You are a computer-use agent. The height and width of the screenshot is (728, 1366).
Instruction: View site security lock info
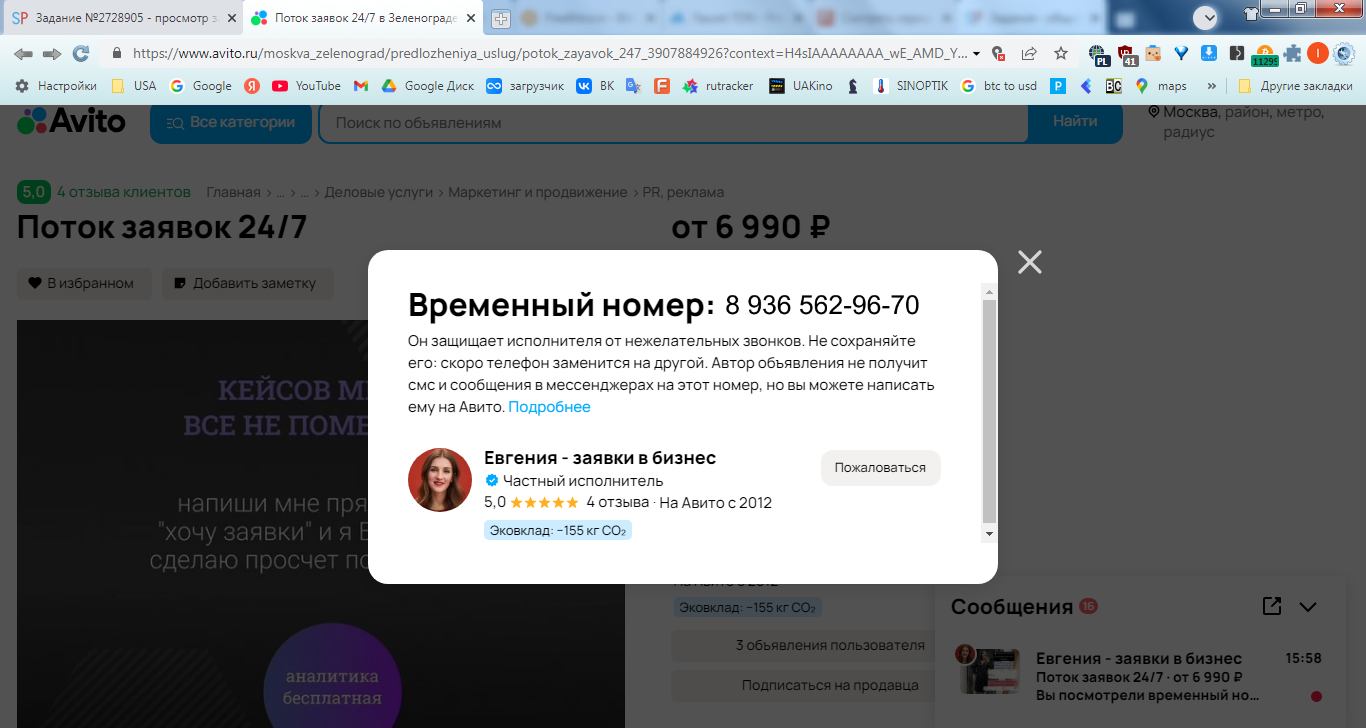coord(117,53)
